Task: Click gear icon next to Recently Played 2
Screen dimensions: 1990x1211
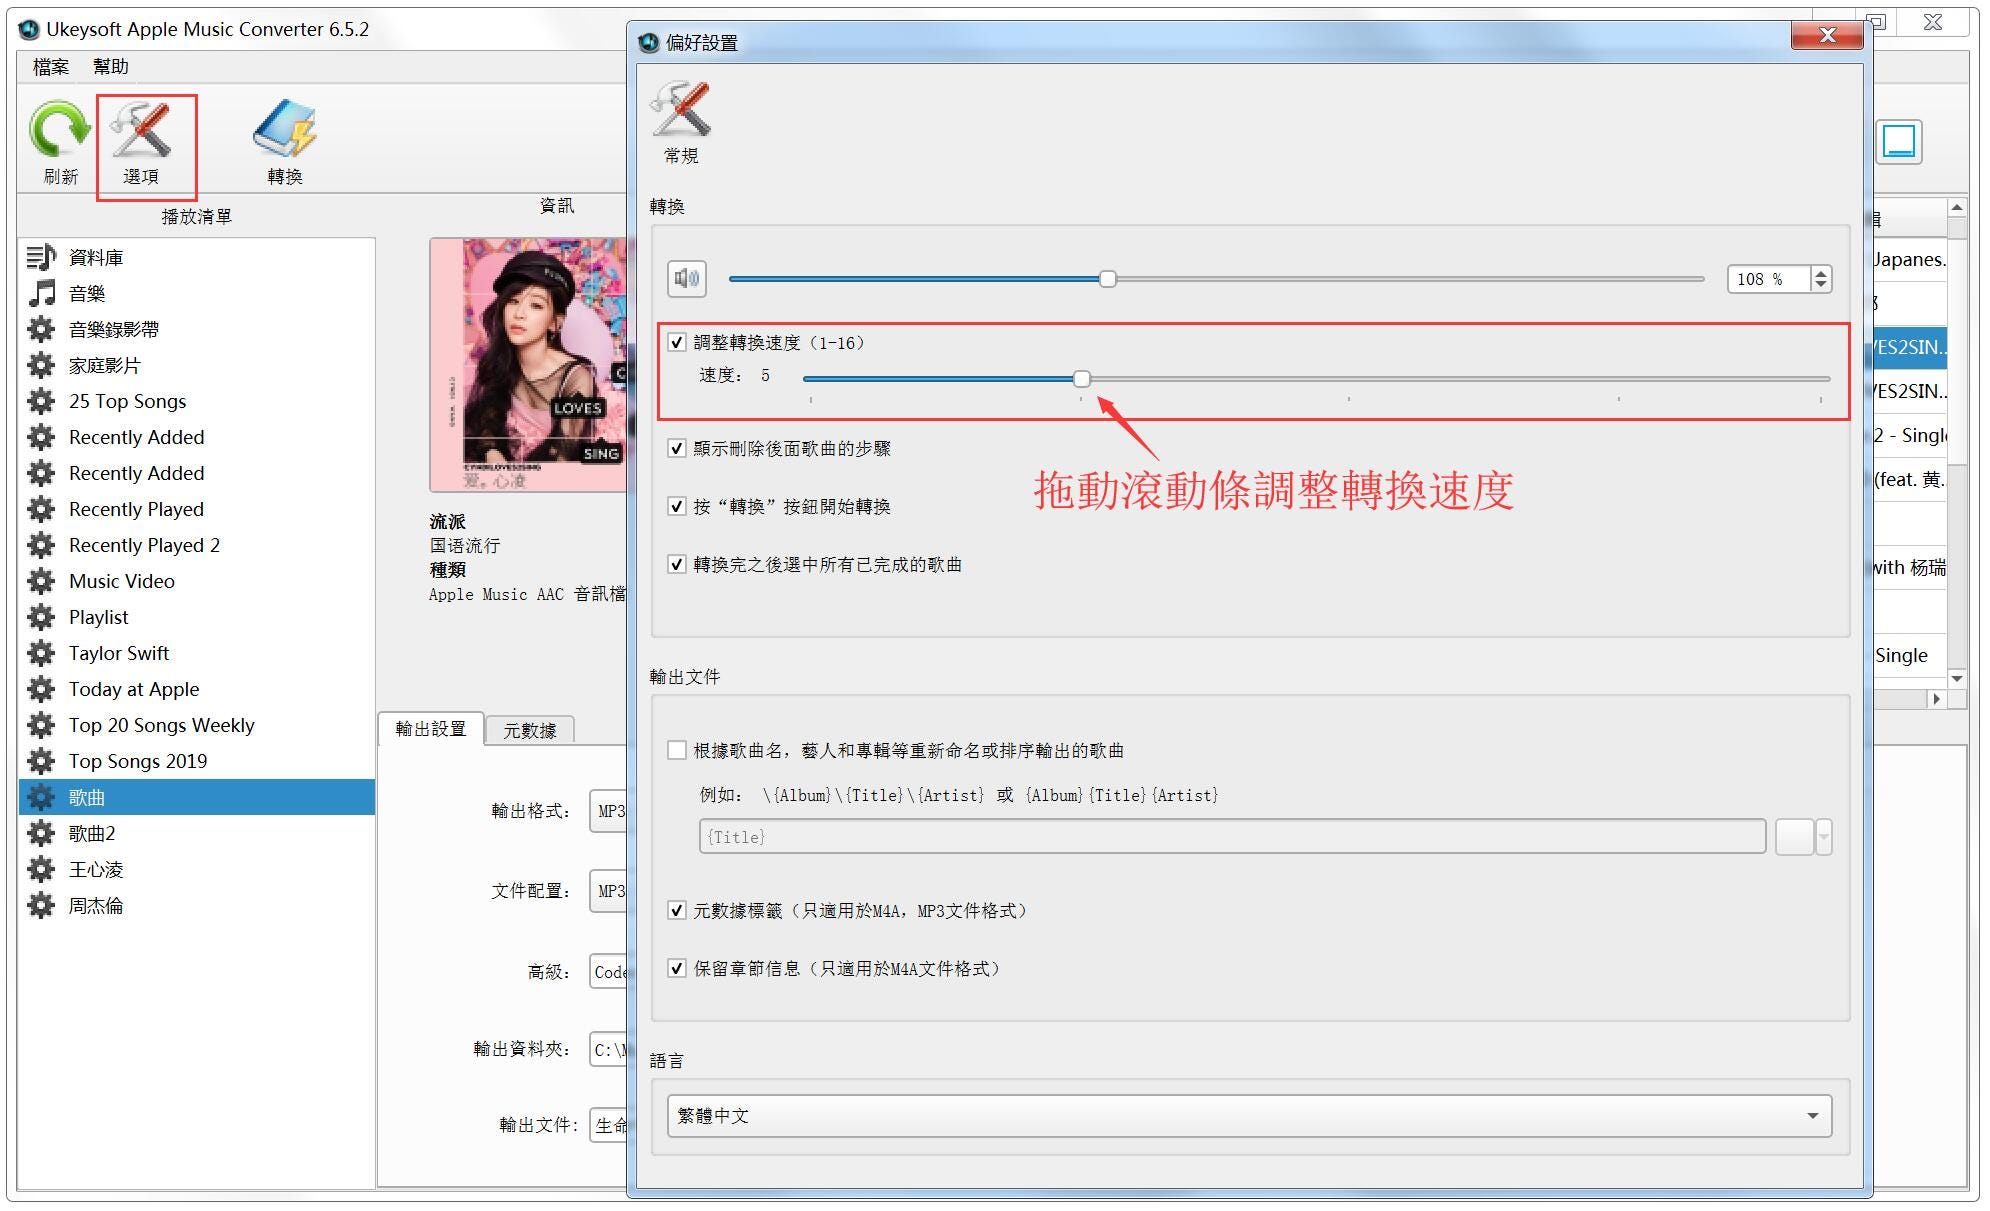Action: coord(41,545)
